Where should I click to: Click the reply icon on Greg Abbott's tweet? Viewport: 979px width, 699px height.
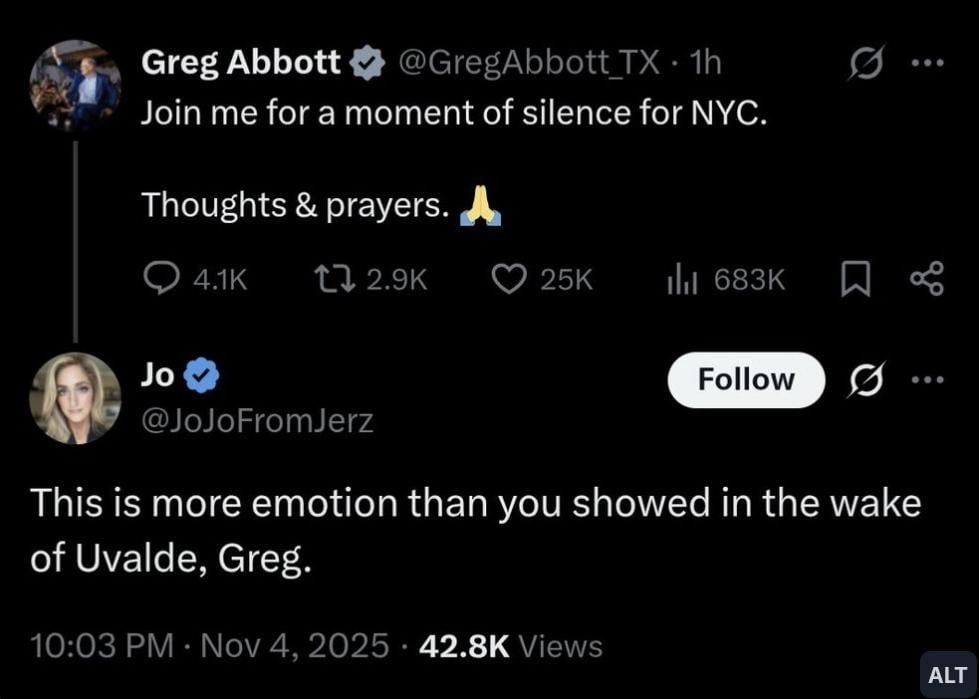point(161,279)
